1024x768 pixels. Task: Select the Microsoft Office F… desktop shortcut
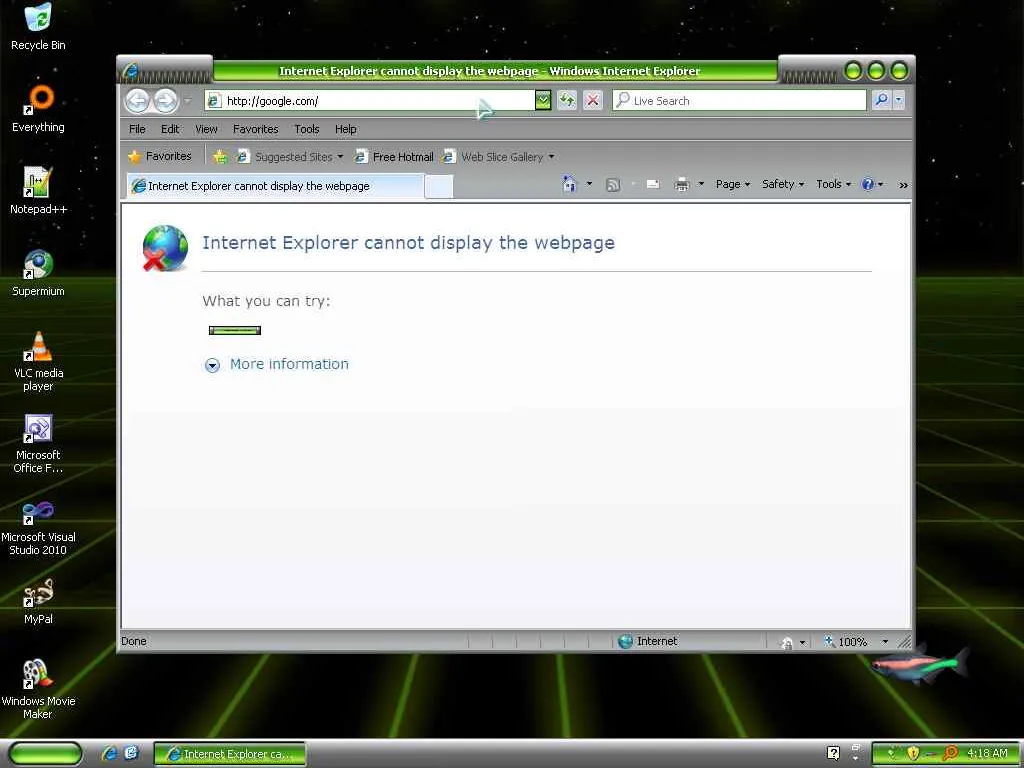click(38, 443)
